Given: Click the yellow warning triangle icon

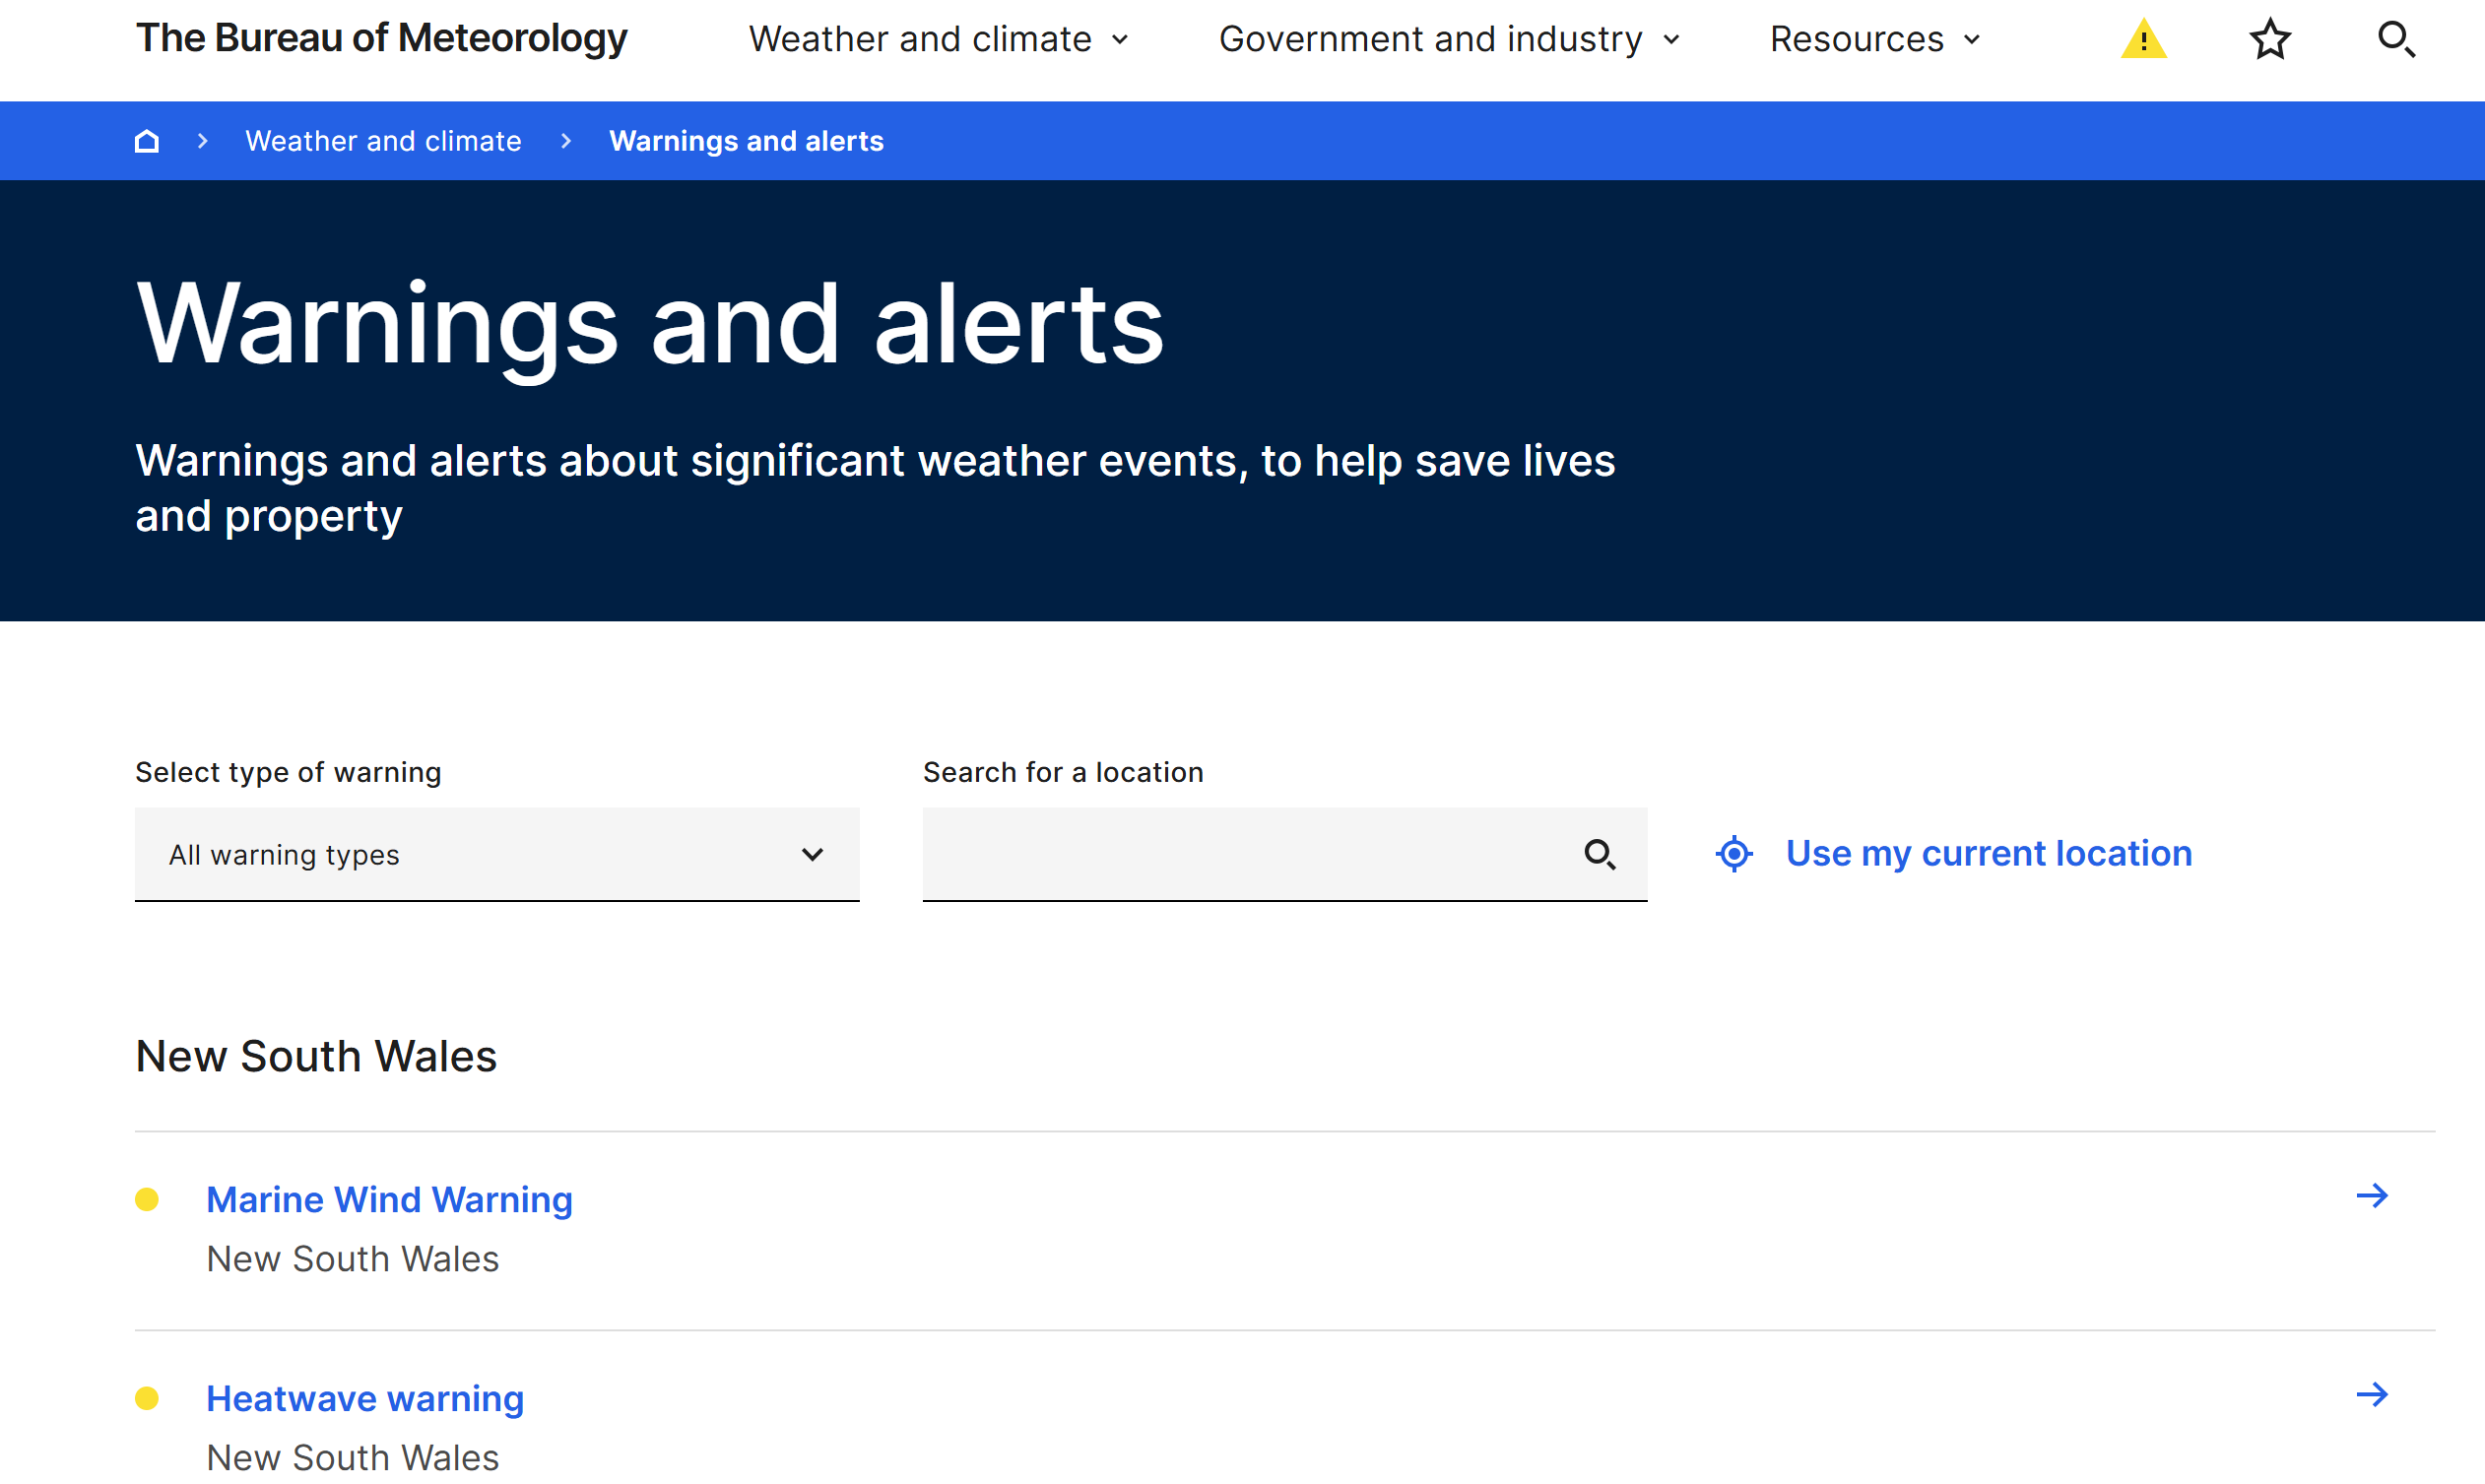Looking at the screenshot, I should [2143, 40].
